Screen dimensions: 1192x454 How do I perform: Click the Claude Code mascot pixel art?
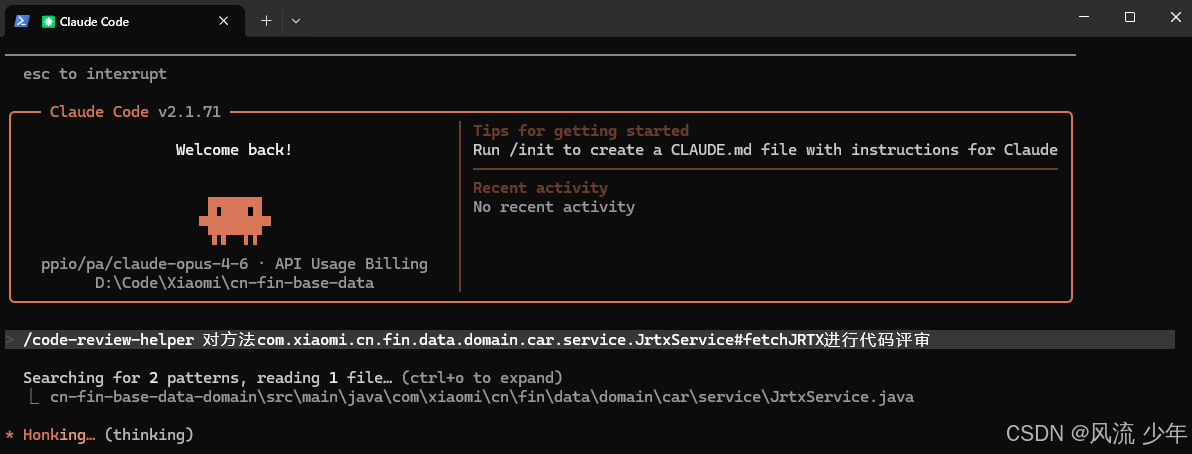point(235,221)
